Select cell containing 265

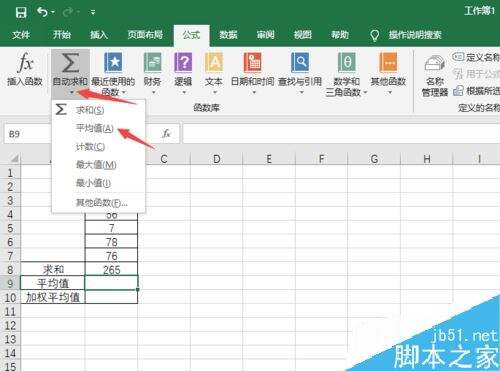tap(111, 269)
